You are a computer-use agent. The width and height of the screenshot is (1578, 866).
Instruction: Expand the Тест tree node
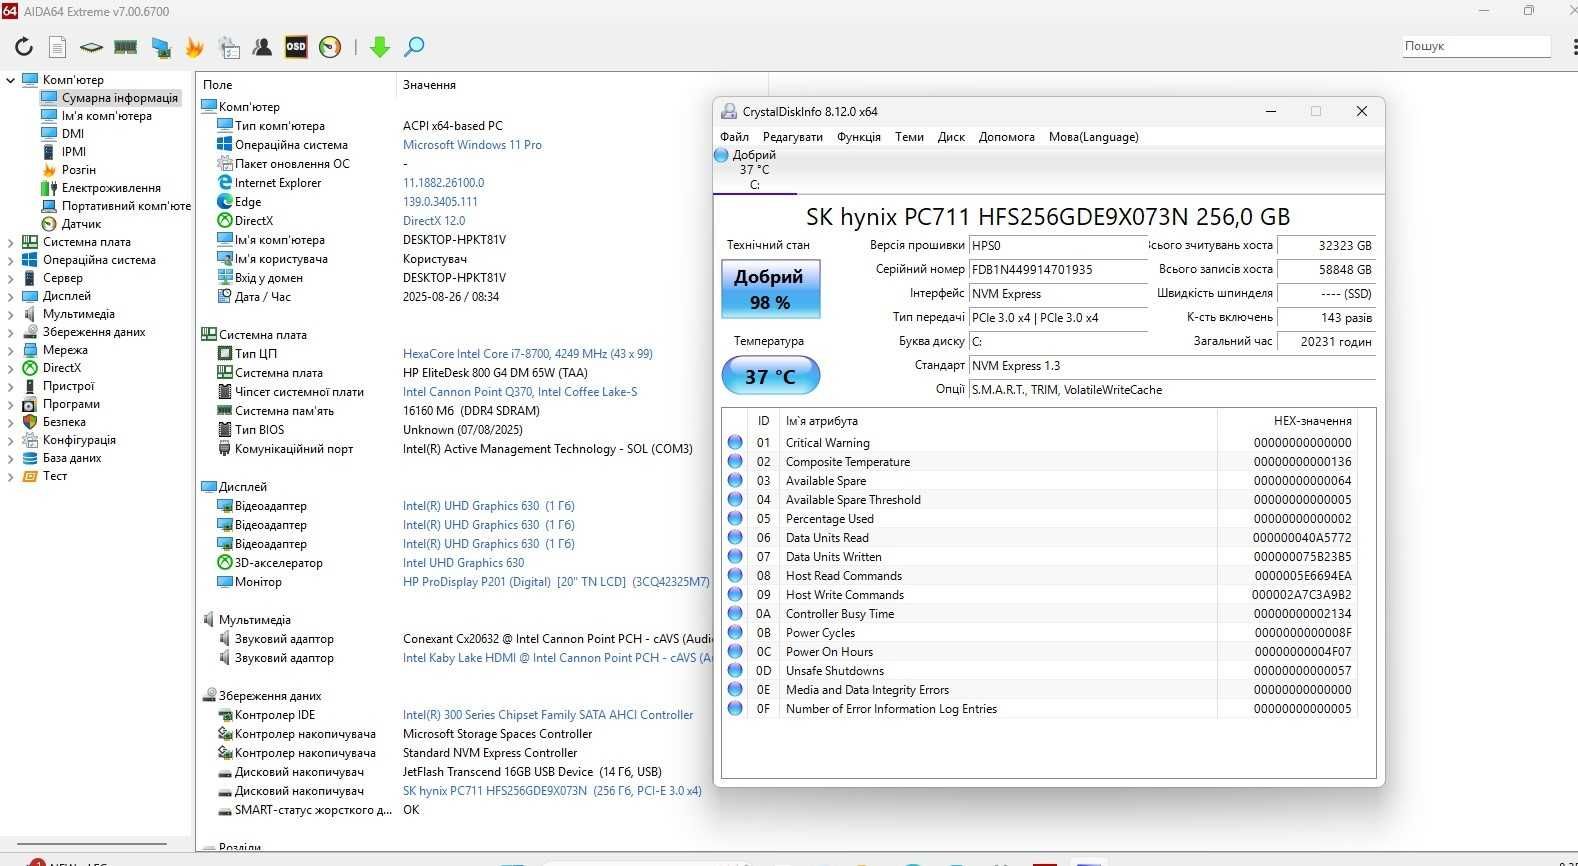point(11,476)
